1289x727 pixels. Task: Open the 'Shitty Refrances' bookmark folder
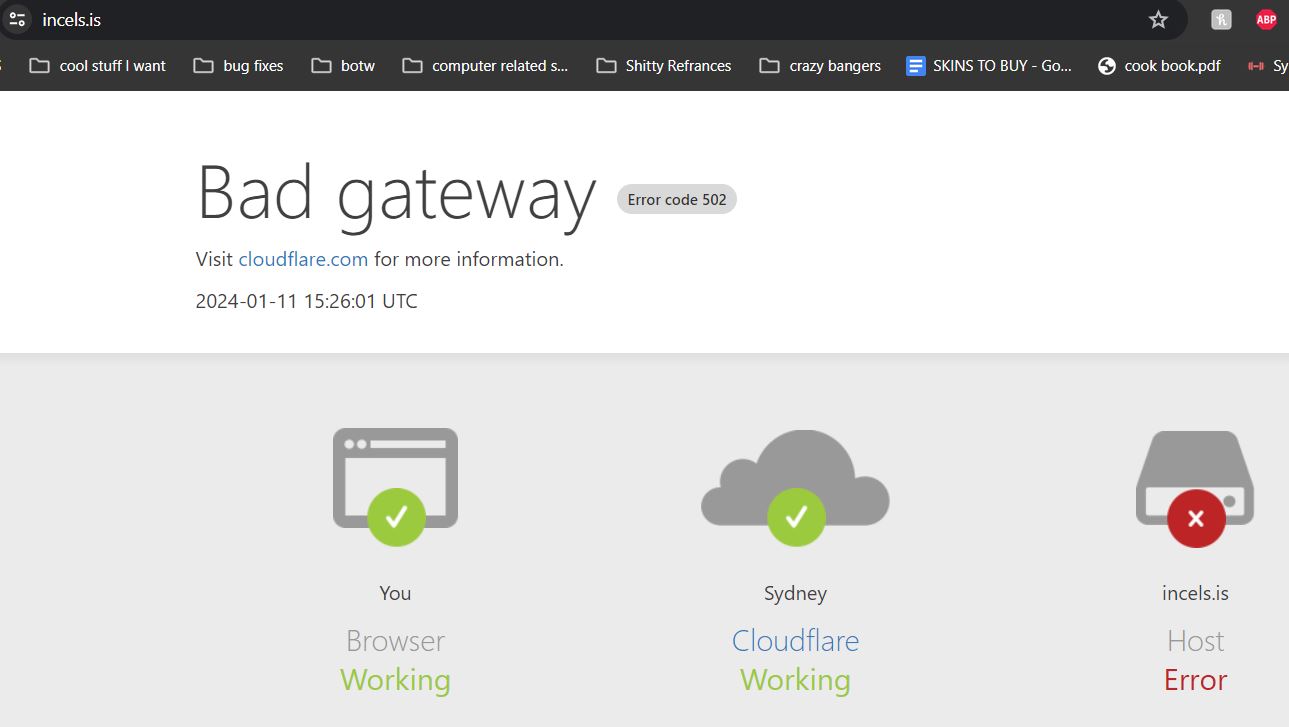coord(664,66)
